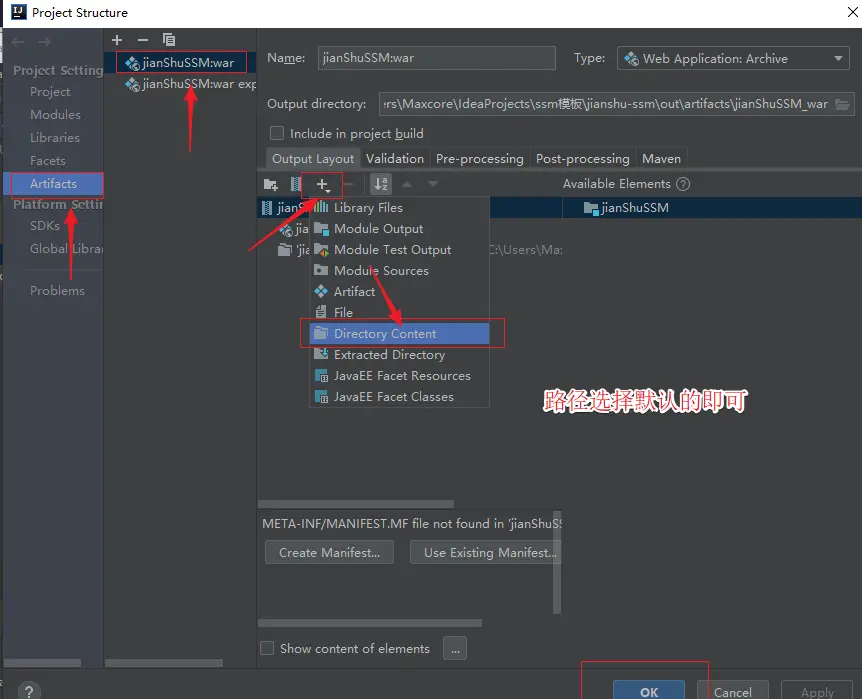Move element up arrow

tap(407, 184)
